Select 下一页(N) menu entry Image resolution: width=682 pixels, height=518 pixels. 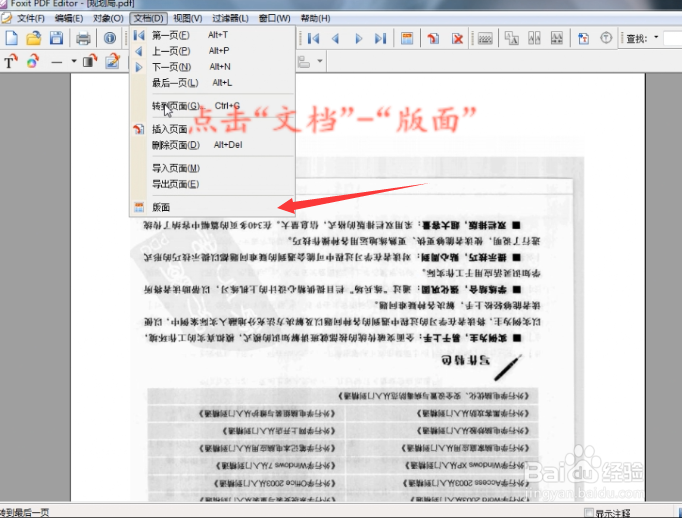(213, 67)
